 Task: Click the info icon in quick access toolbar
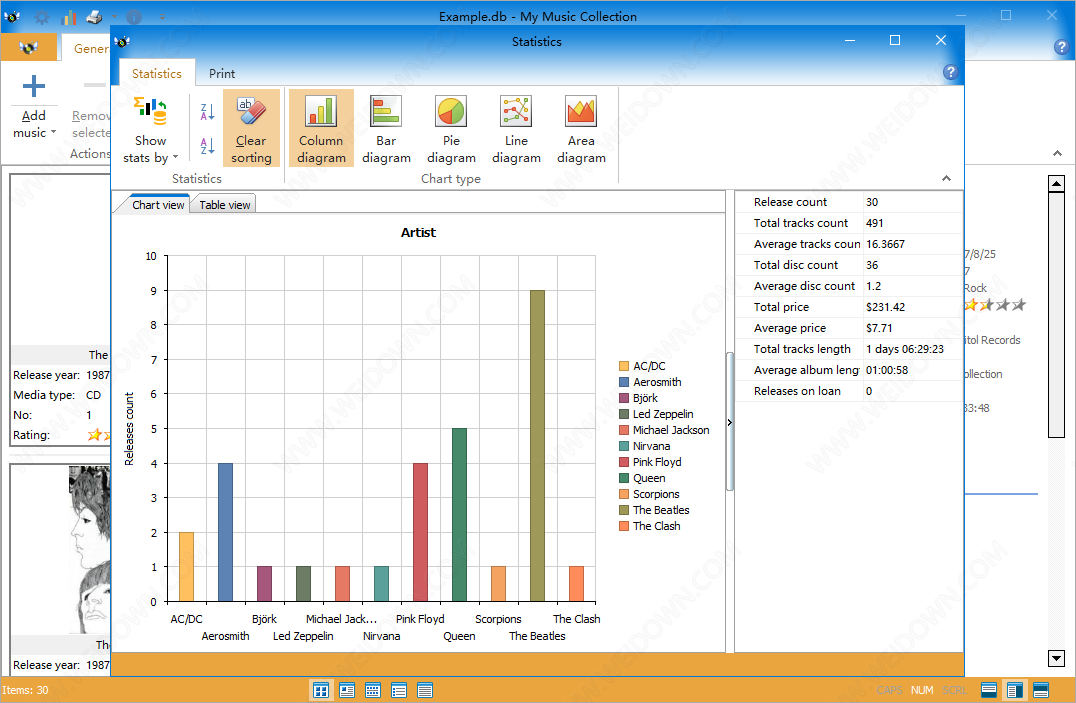134,17
